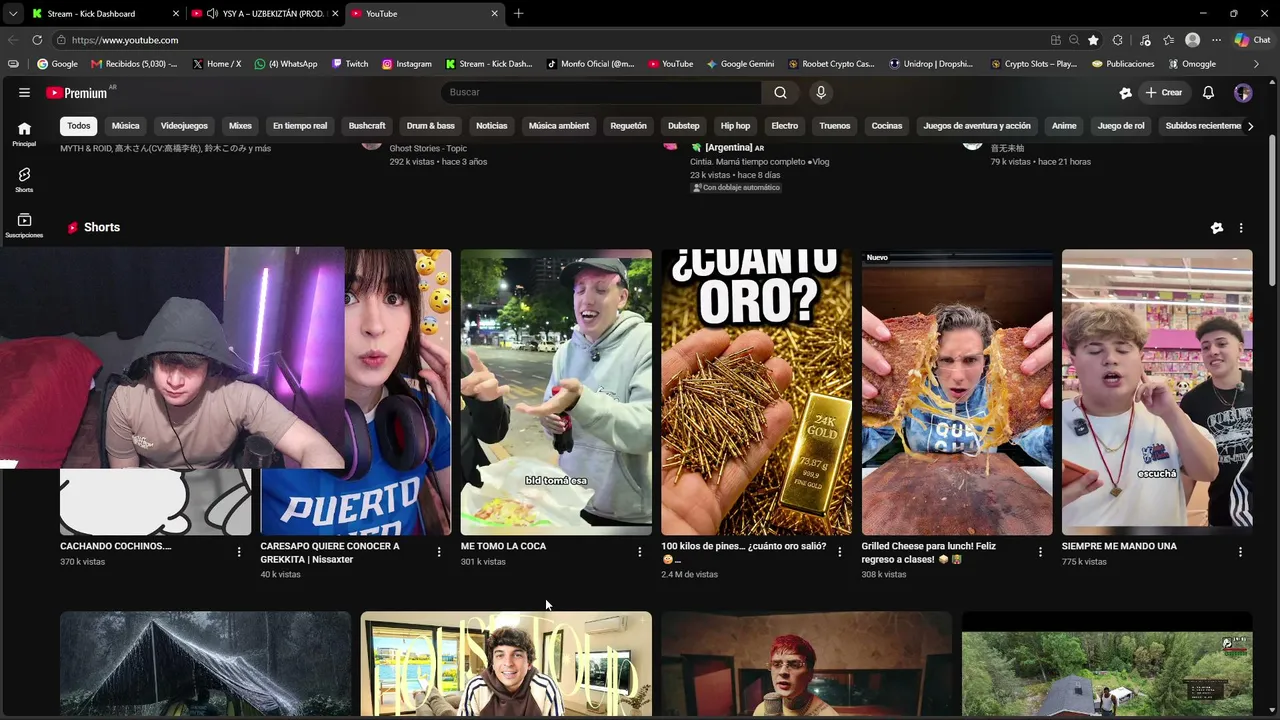Go to Principal in the sidebar
This screenshot has height=720, width=1280.
(x=24, y=134)
